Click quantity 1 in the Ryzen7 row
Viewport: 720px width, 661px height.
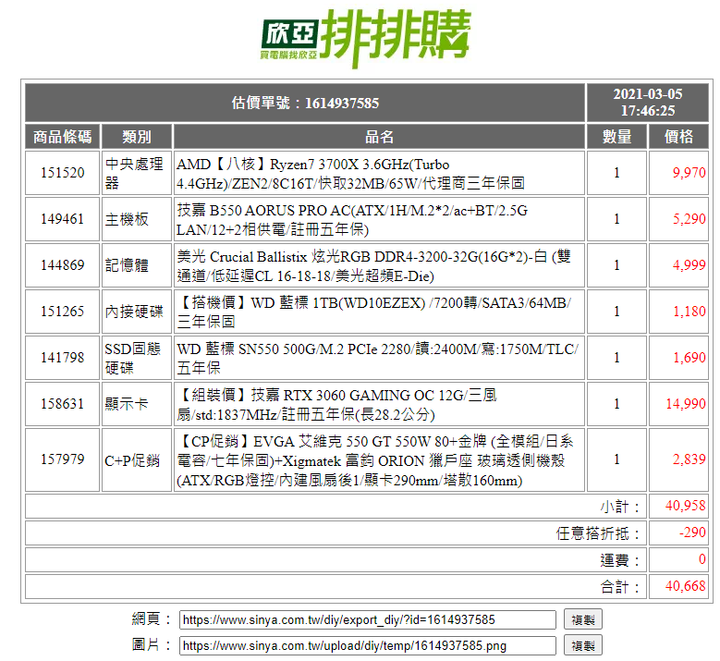617,173
